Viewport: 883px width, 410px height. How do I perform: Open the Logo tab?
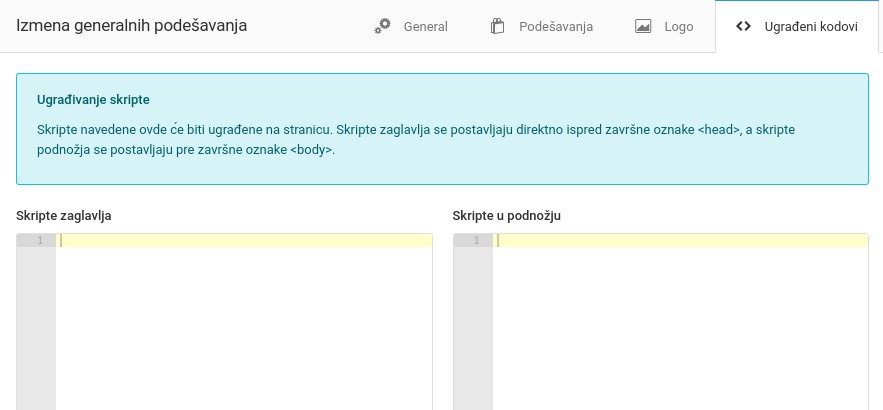point(665,26)
